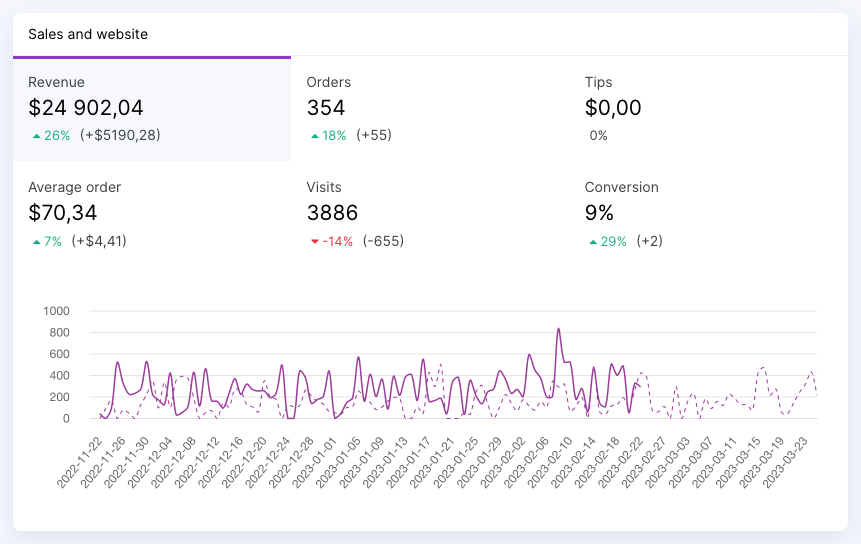Select the Revenue metric tab
Viewport: 861px width, 544px height.
[151, 108]
